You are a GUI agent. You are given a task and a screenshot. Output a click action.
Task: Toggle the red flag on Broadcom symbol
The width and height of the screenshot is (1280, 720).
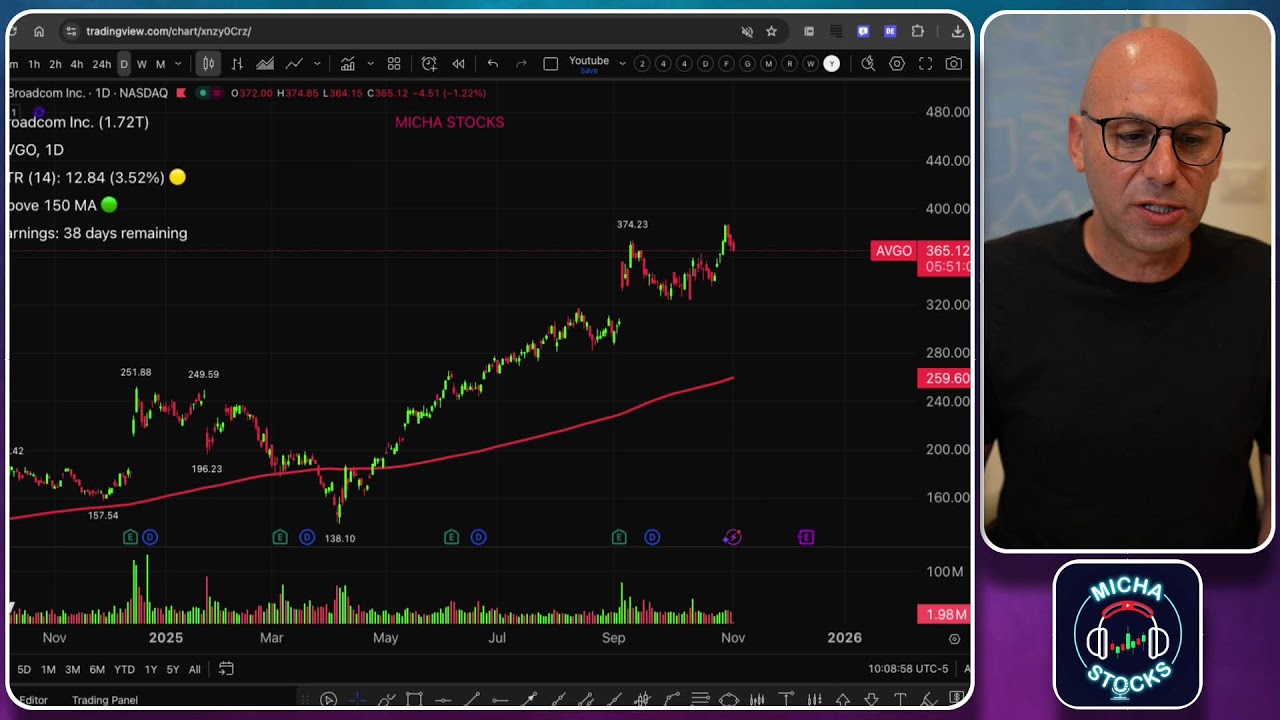(x=181, y=93)
